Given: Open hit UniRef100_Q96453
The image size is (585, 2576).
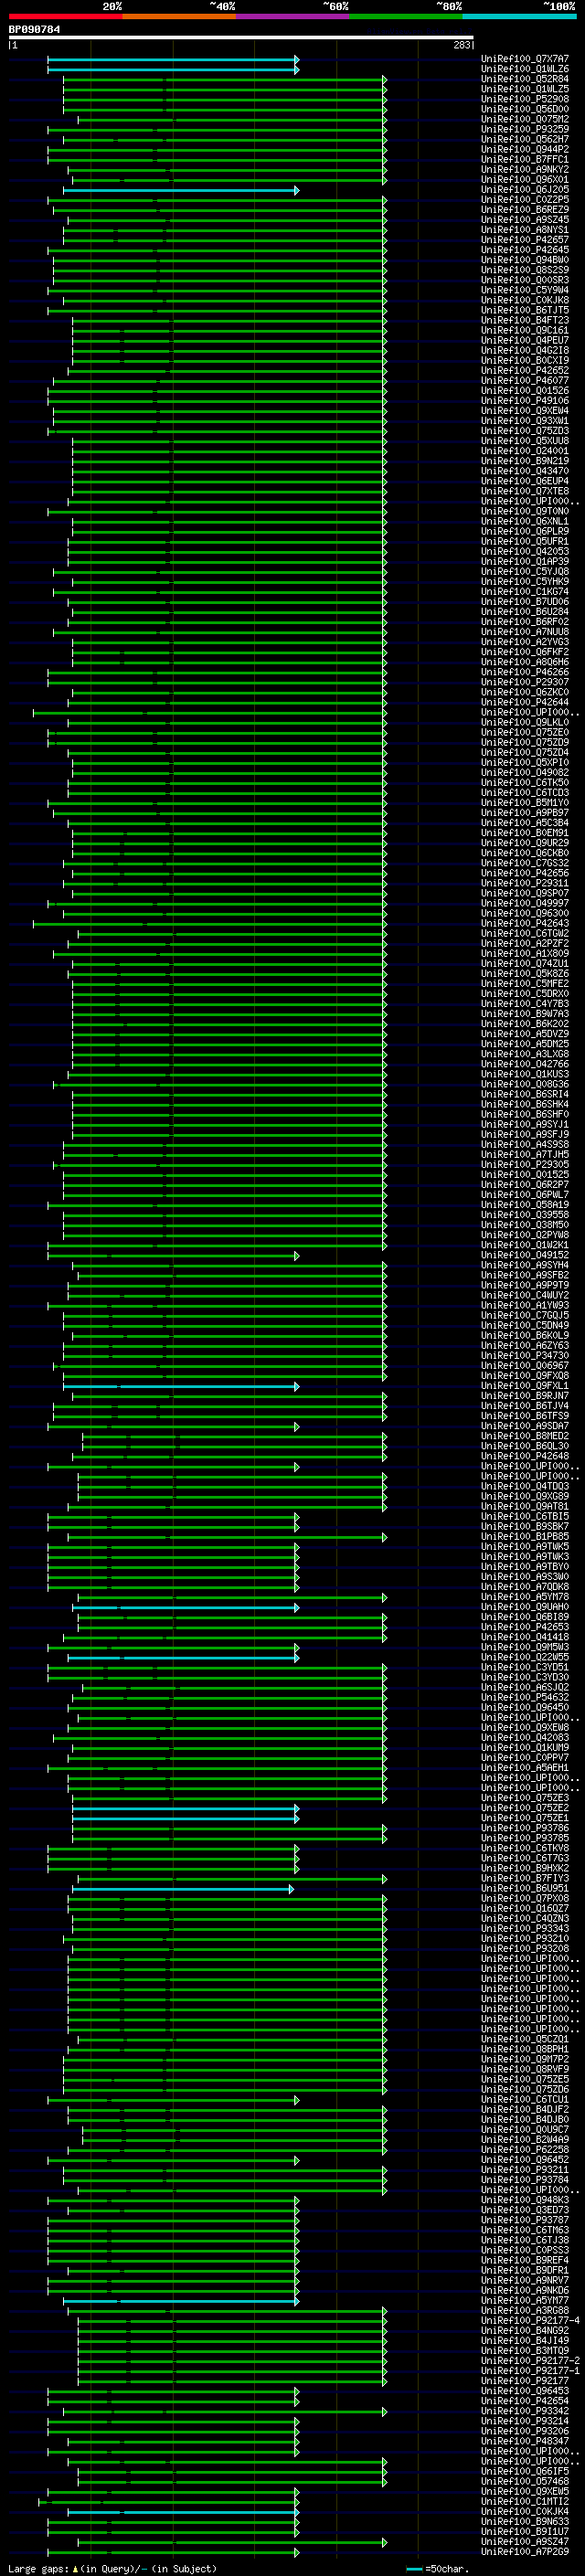Looking at the screenshot, I should click(525, 2391).
